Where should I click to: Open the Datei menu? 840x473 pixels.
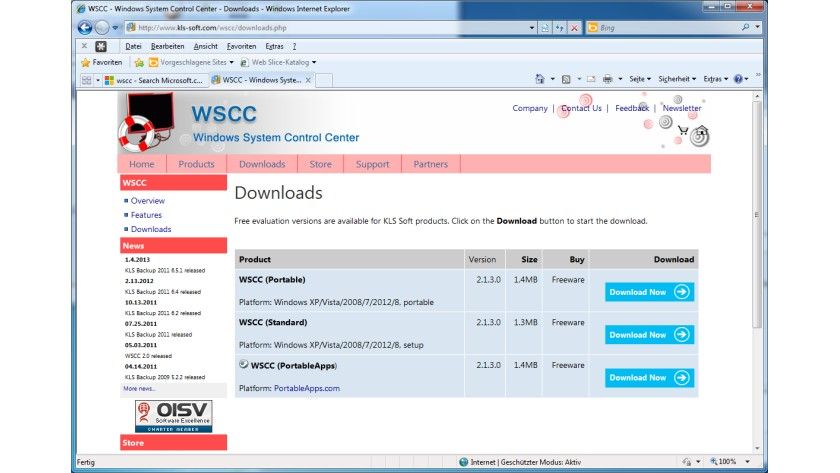pos(133,47)
